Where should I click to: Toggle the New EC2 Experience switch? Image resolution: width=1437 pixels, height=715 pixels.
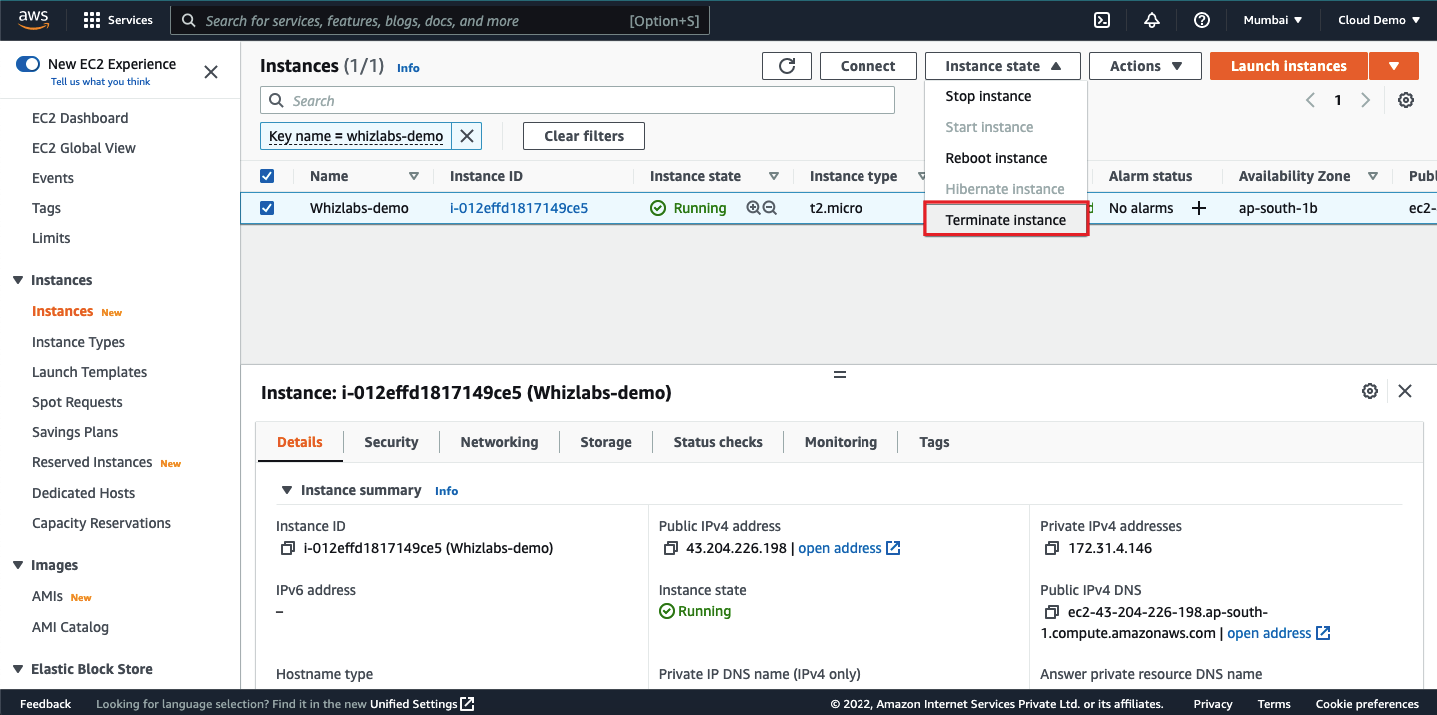tap(28, 64)
